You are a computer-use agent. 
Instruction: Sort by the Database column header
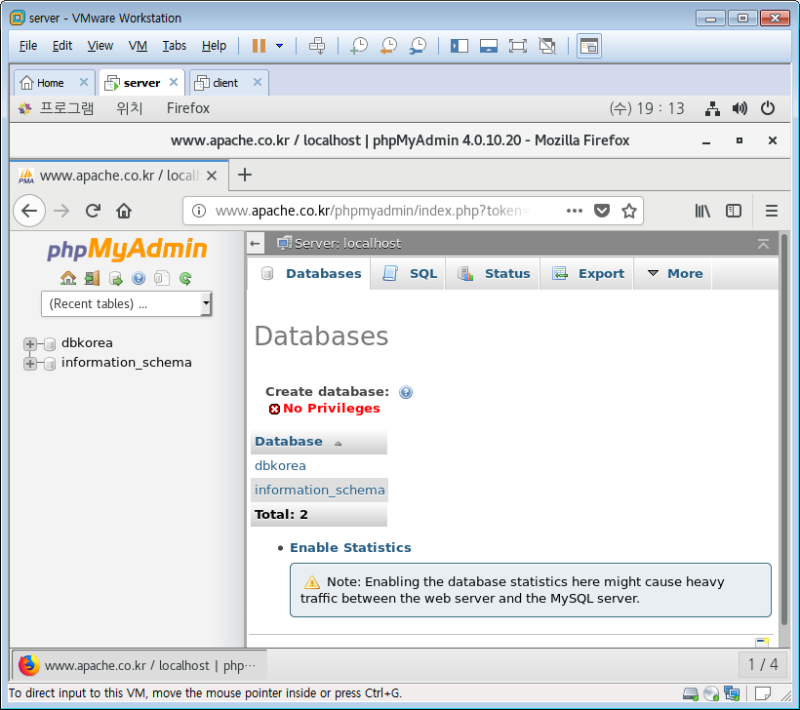(289, 441)
